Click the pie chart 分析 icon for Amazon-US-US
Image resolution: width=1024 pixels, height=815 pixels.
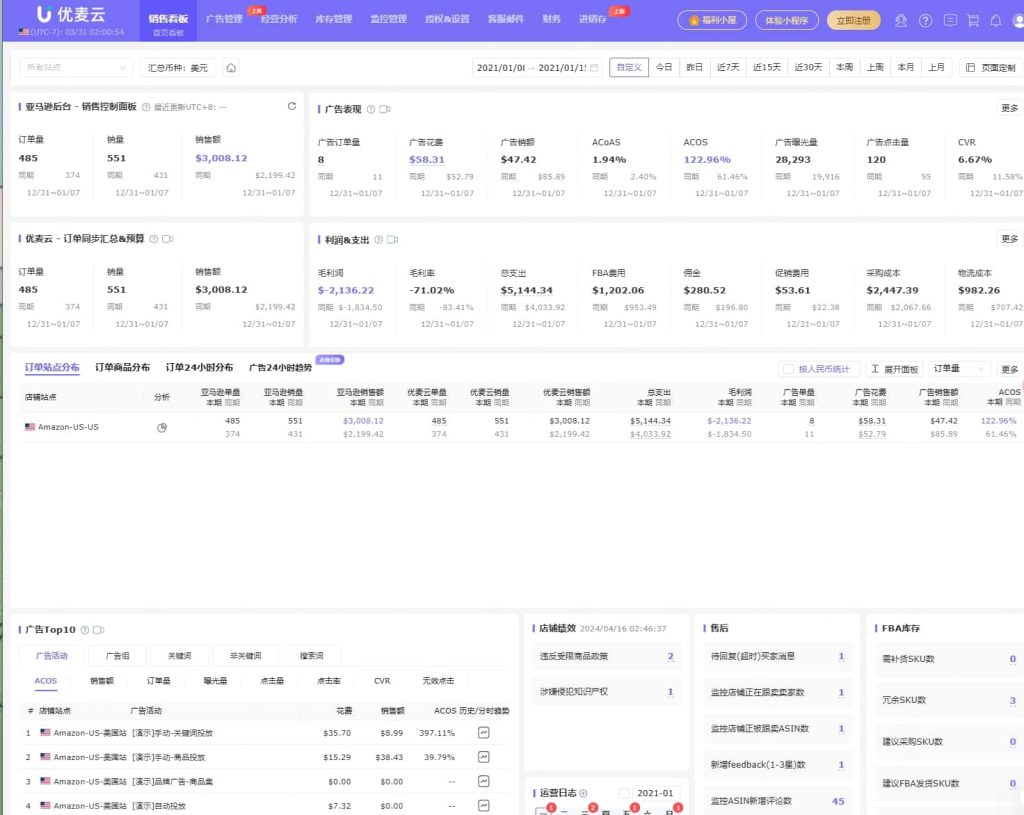pos(162,427)
